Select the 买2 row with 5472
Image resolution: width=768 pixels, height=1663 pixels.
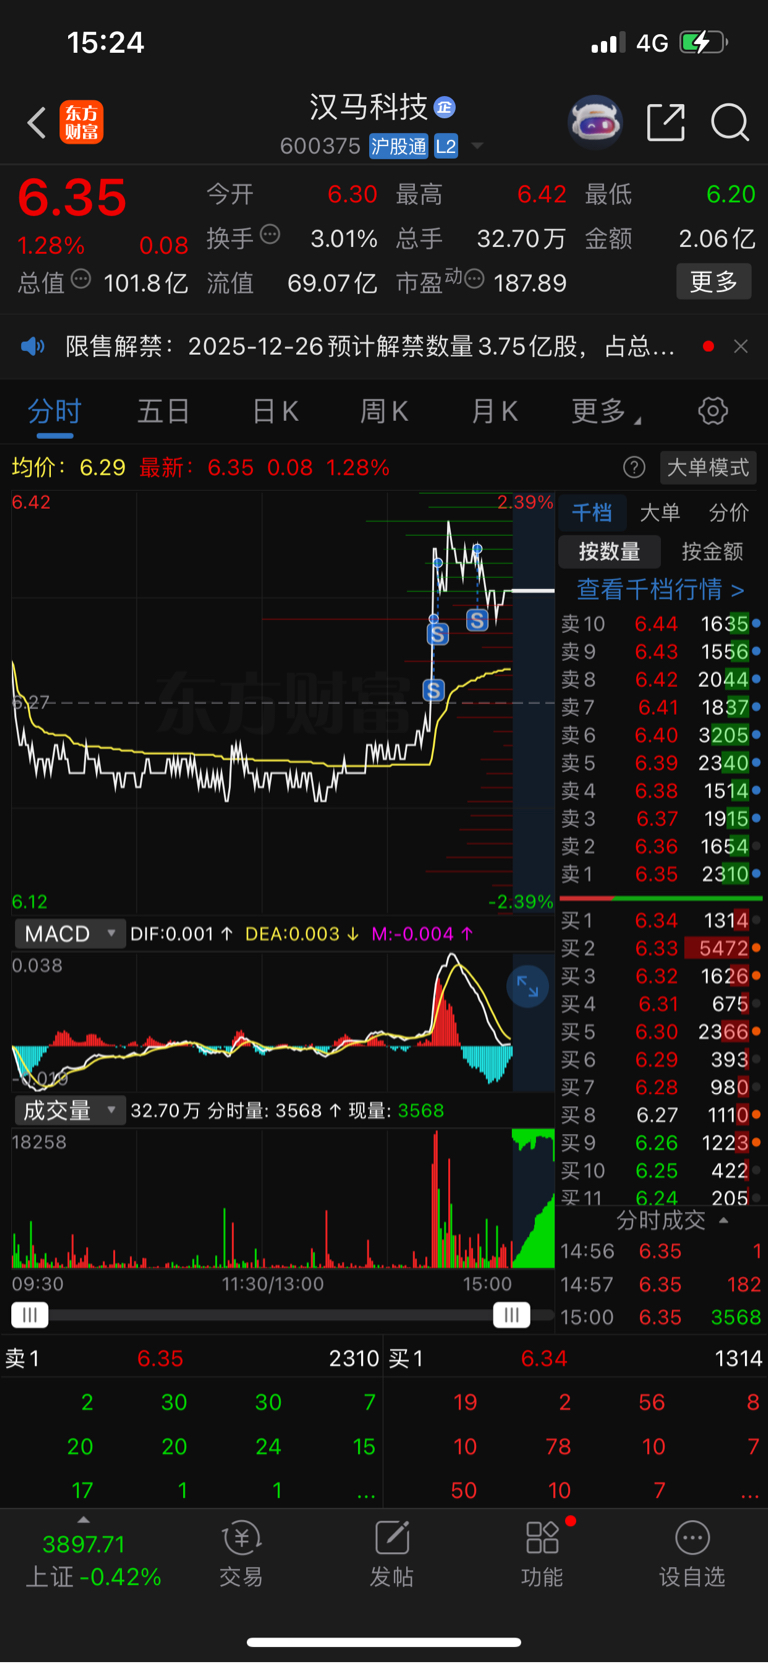pos(660,948)
